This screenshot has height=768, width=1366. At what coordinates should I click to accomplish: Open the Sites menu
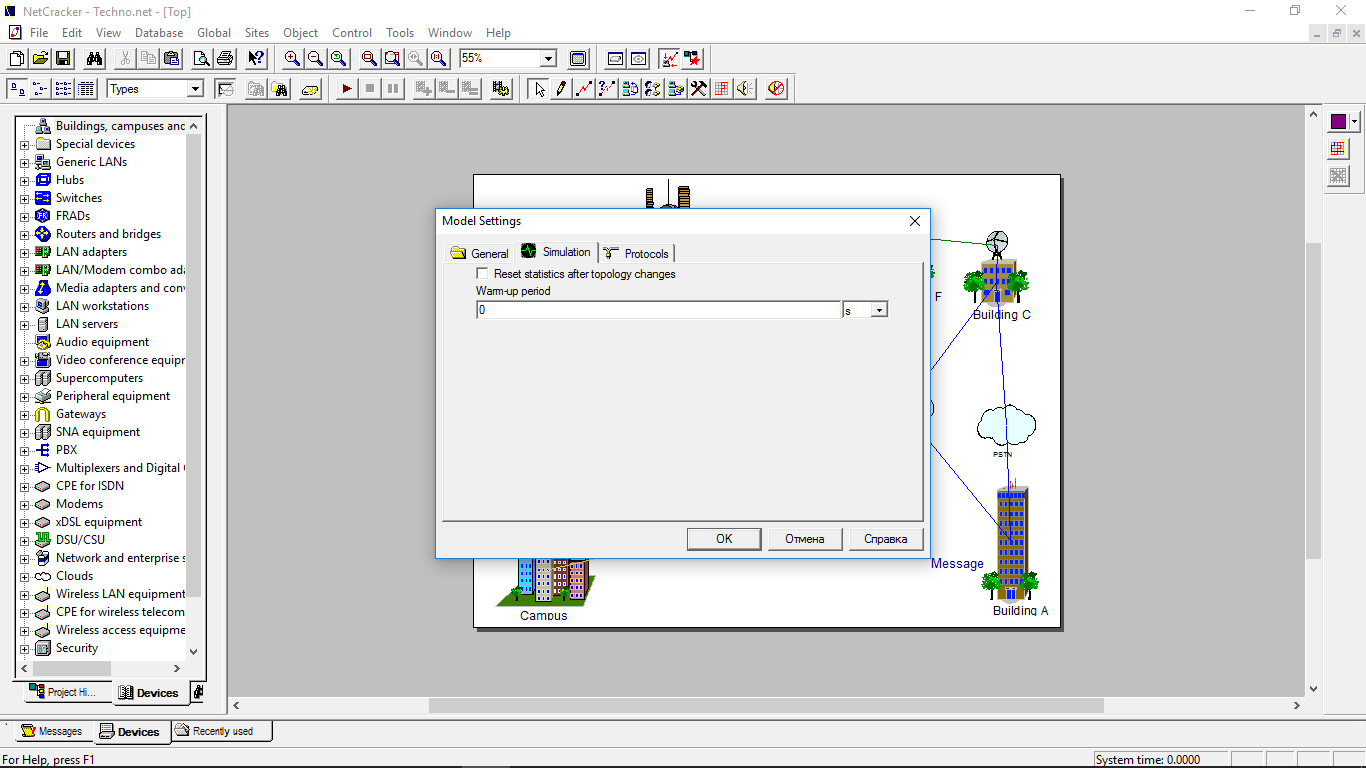[x=257, y=33]
